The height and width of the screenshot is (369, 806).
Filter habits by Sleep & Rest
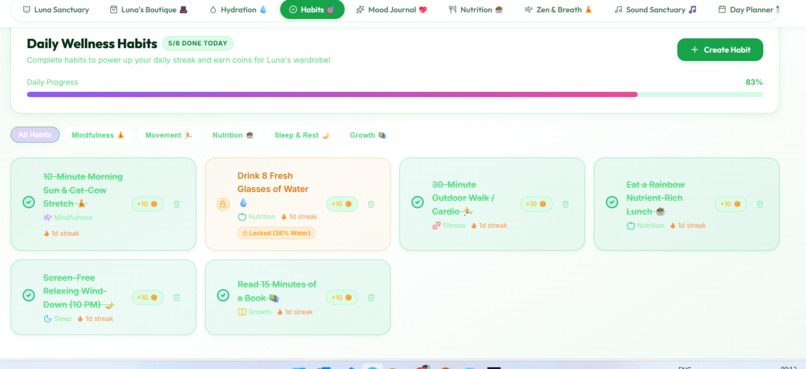coord(302,135)
